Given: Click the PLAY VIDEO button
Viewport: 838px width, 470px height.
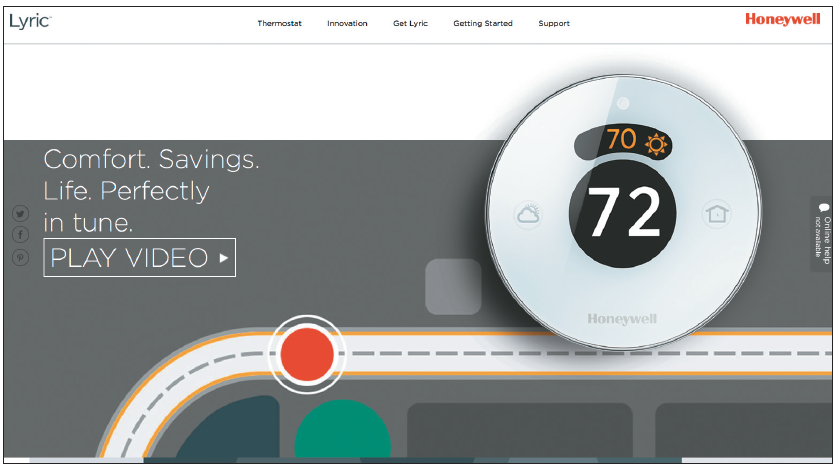Looking at the screenshot, I should point(139,258).
